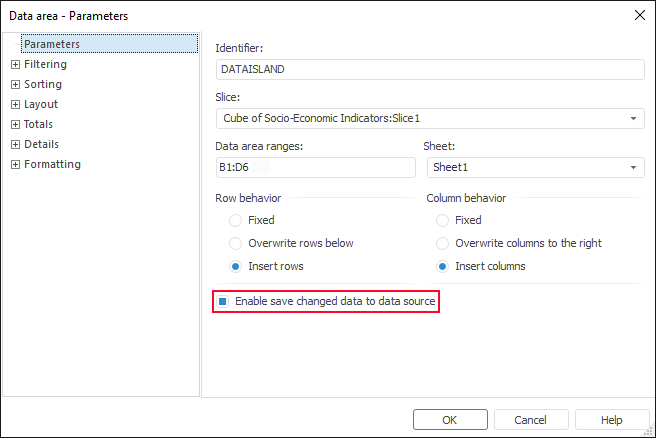
Task: Expand the Totals tree node
Action: pyautogui.click(x=15, y=124)
